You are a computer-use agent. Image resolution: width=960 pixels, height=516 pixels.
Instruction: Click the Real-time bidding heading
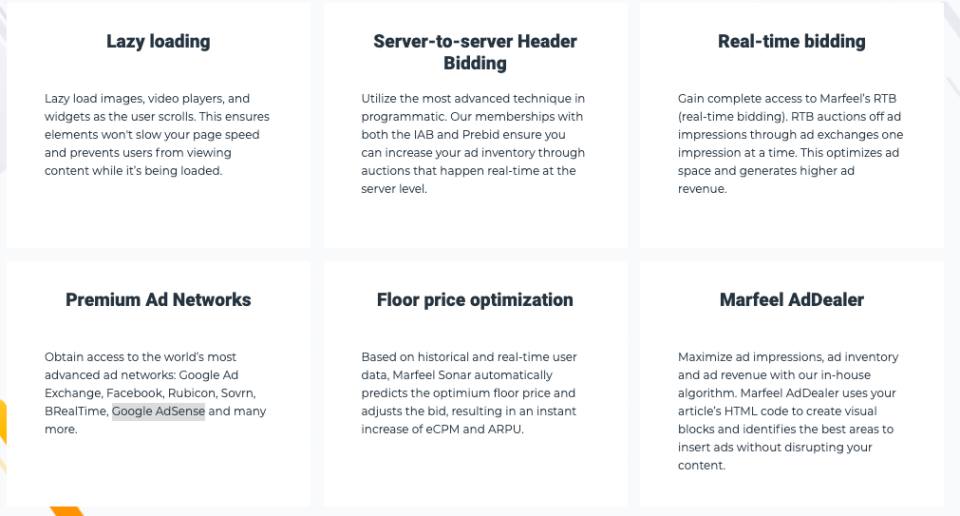[792, 42]
